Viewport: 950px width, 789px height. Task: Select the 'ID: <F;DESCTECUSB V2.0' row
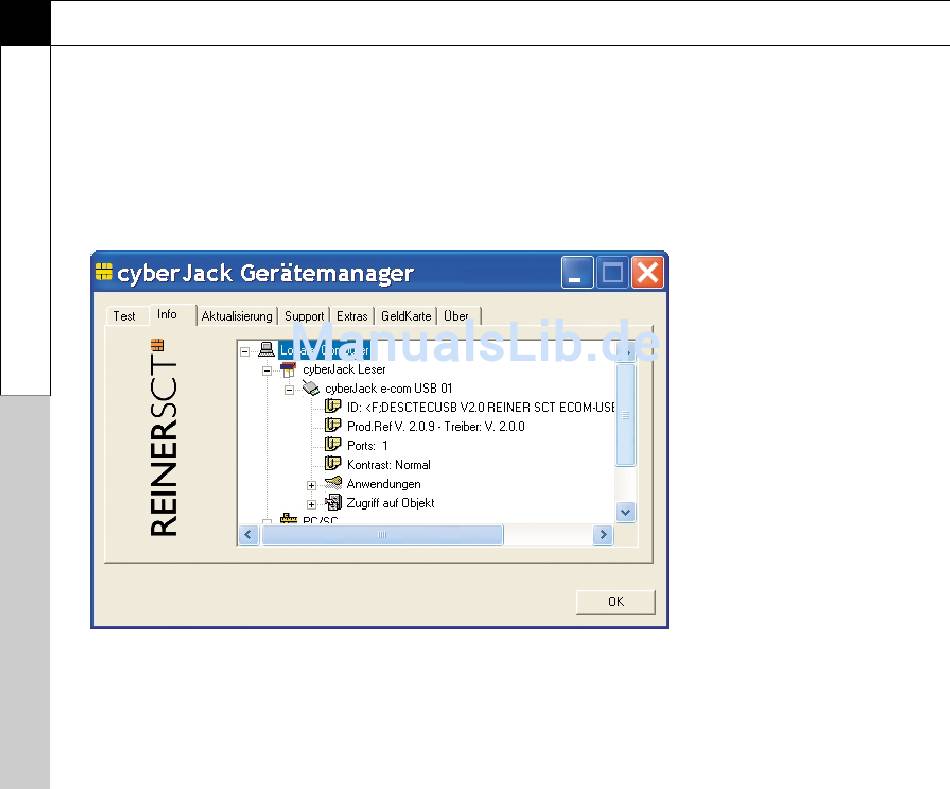click(480, 407)
